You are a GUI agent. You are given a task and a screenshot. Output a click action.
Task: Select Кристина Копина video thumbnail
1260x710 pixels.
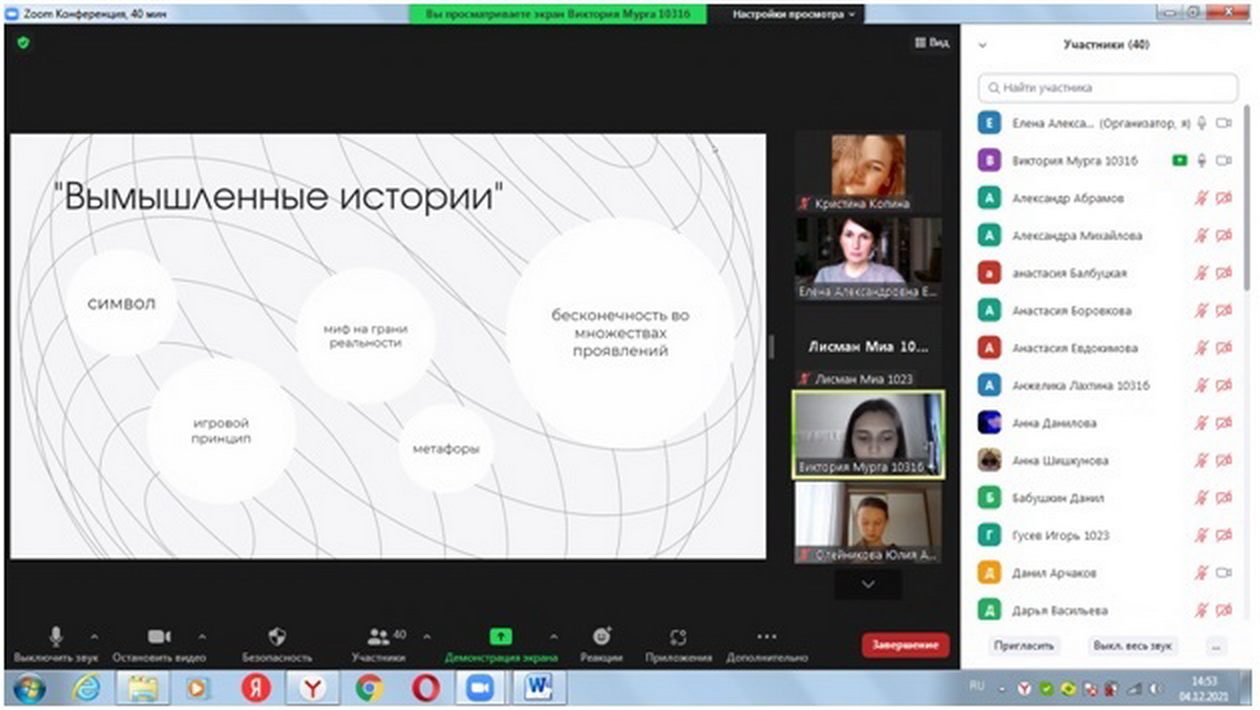[868, 172]
